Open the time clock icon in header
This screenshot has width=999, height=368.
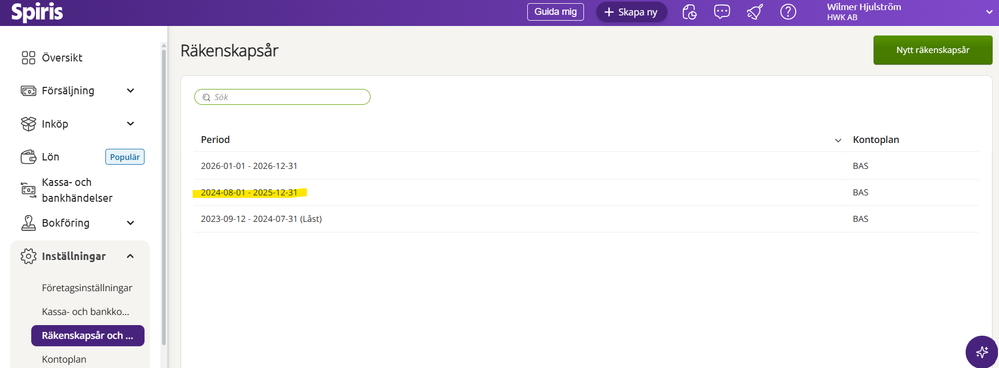tap(690, 12)
